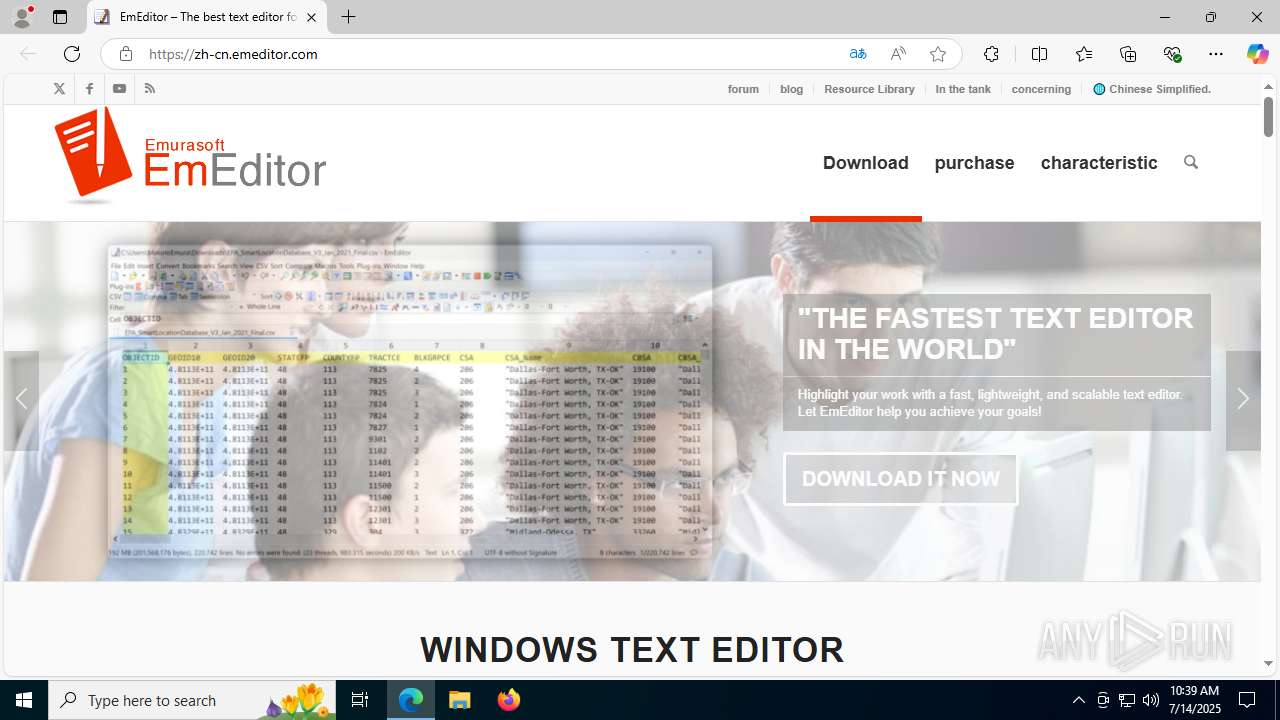Click the Emurasoft EmEditor logo
The height and width of the screenshot is (720, 1280).
[x=190, y=155]
